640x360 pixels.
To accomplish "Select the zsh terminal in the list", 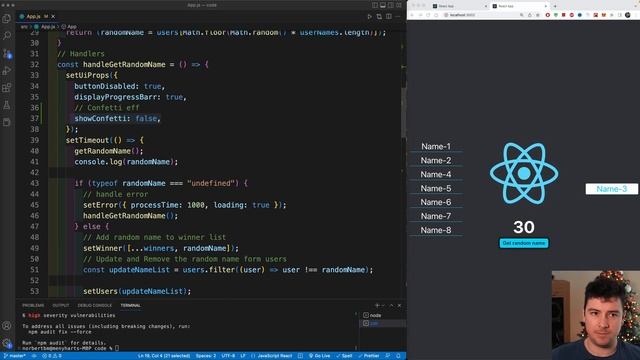I will point(382,323).
